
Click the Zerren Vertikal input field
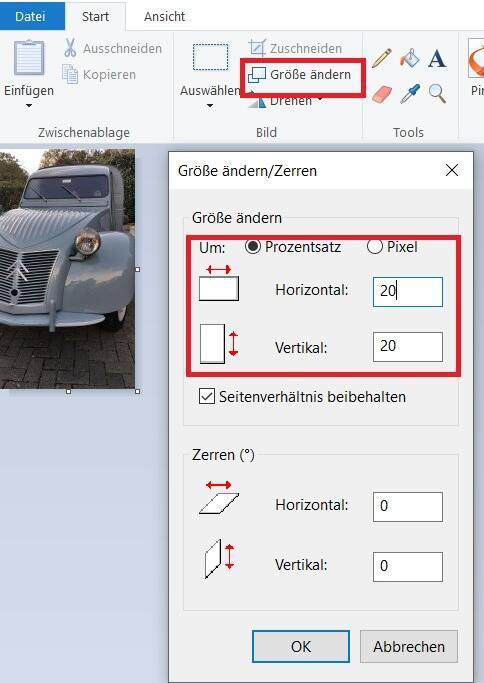point(408,567)
